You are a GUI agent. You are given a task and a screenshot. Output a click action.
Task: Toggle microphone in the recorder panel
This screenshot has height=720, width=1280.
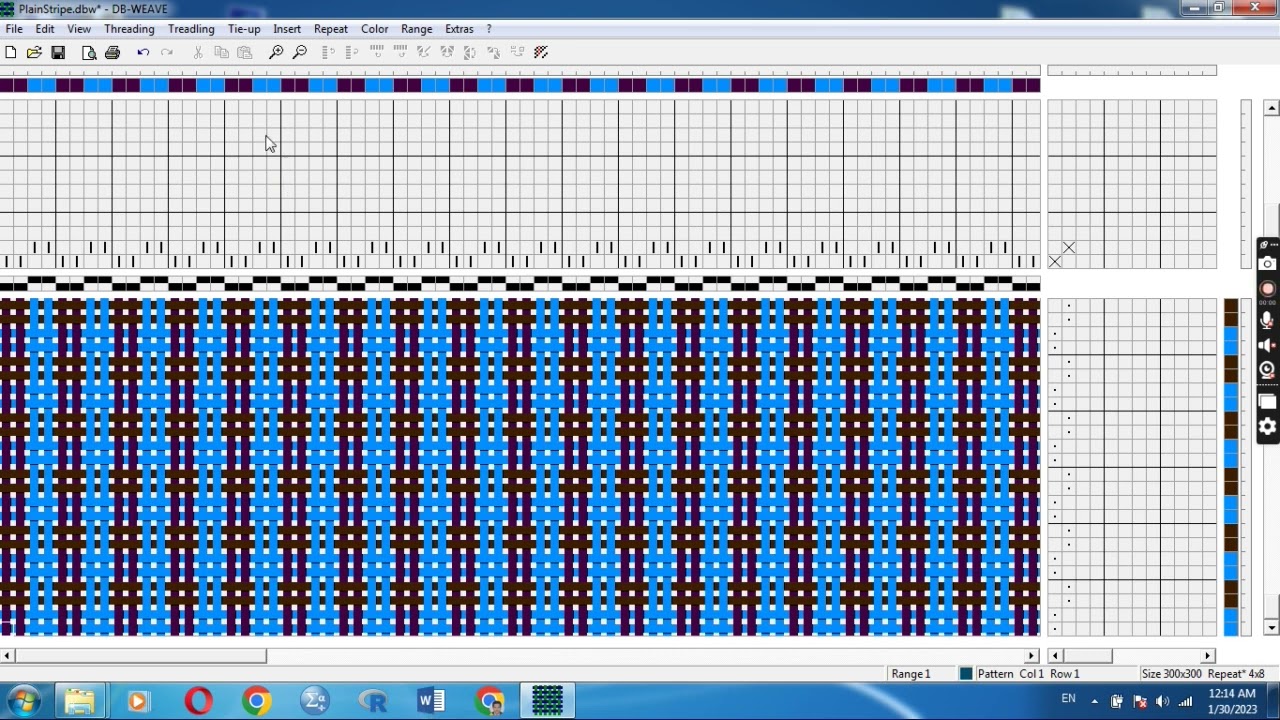1267,320
